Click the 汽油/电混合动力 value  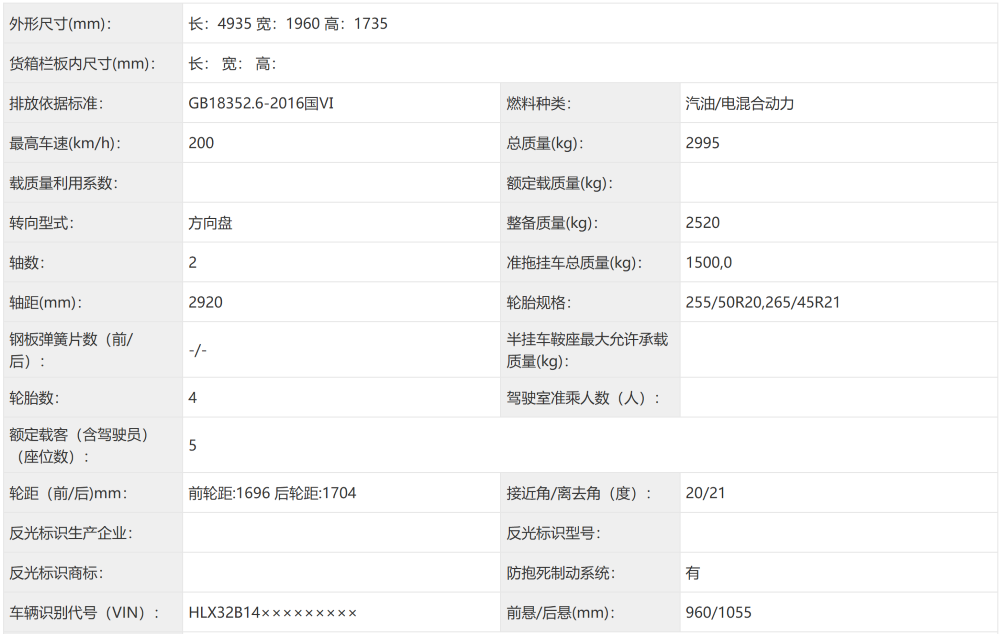(739, 103)
